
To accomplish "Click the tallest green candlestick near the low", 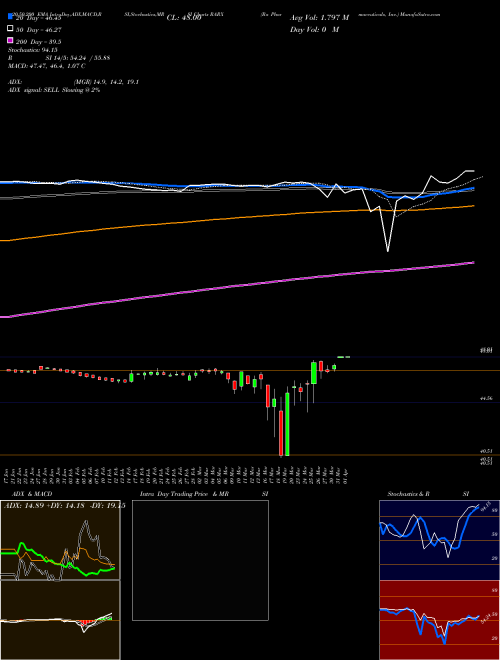I will (x=287, y=424).
